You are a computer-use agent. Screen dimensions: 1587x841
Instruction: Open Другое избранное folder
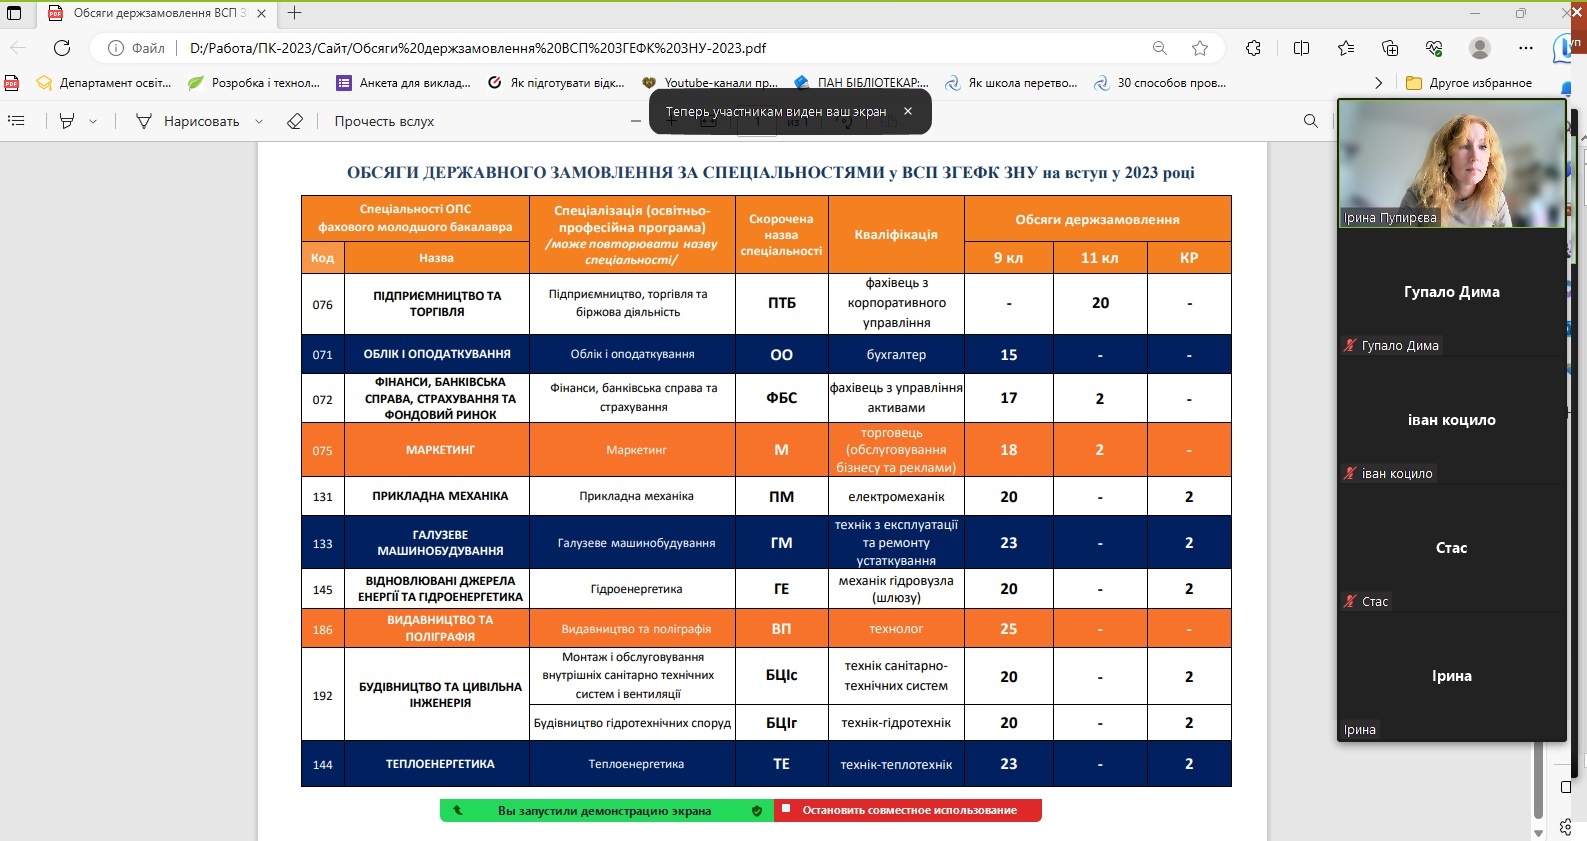point(1469,83)
